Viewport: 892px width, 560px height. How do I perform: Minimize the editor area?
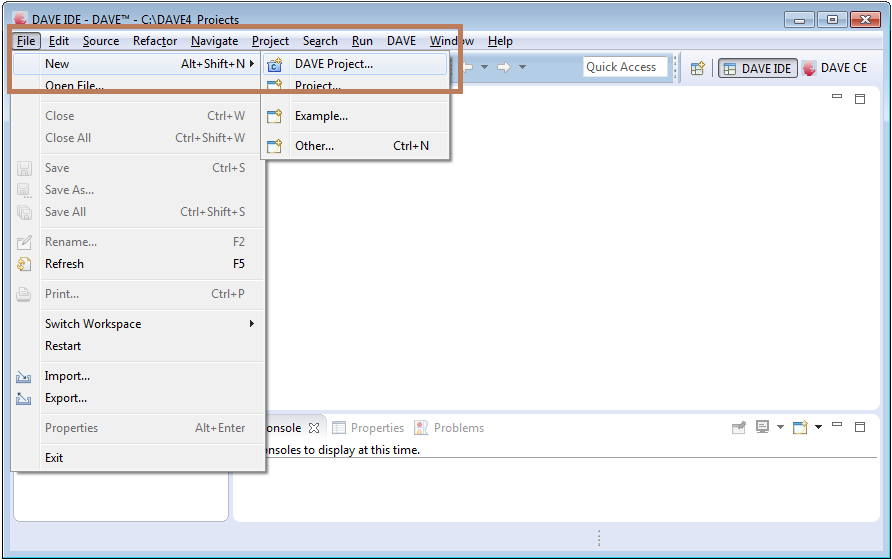(837, 97)
